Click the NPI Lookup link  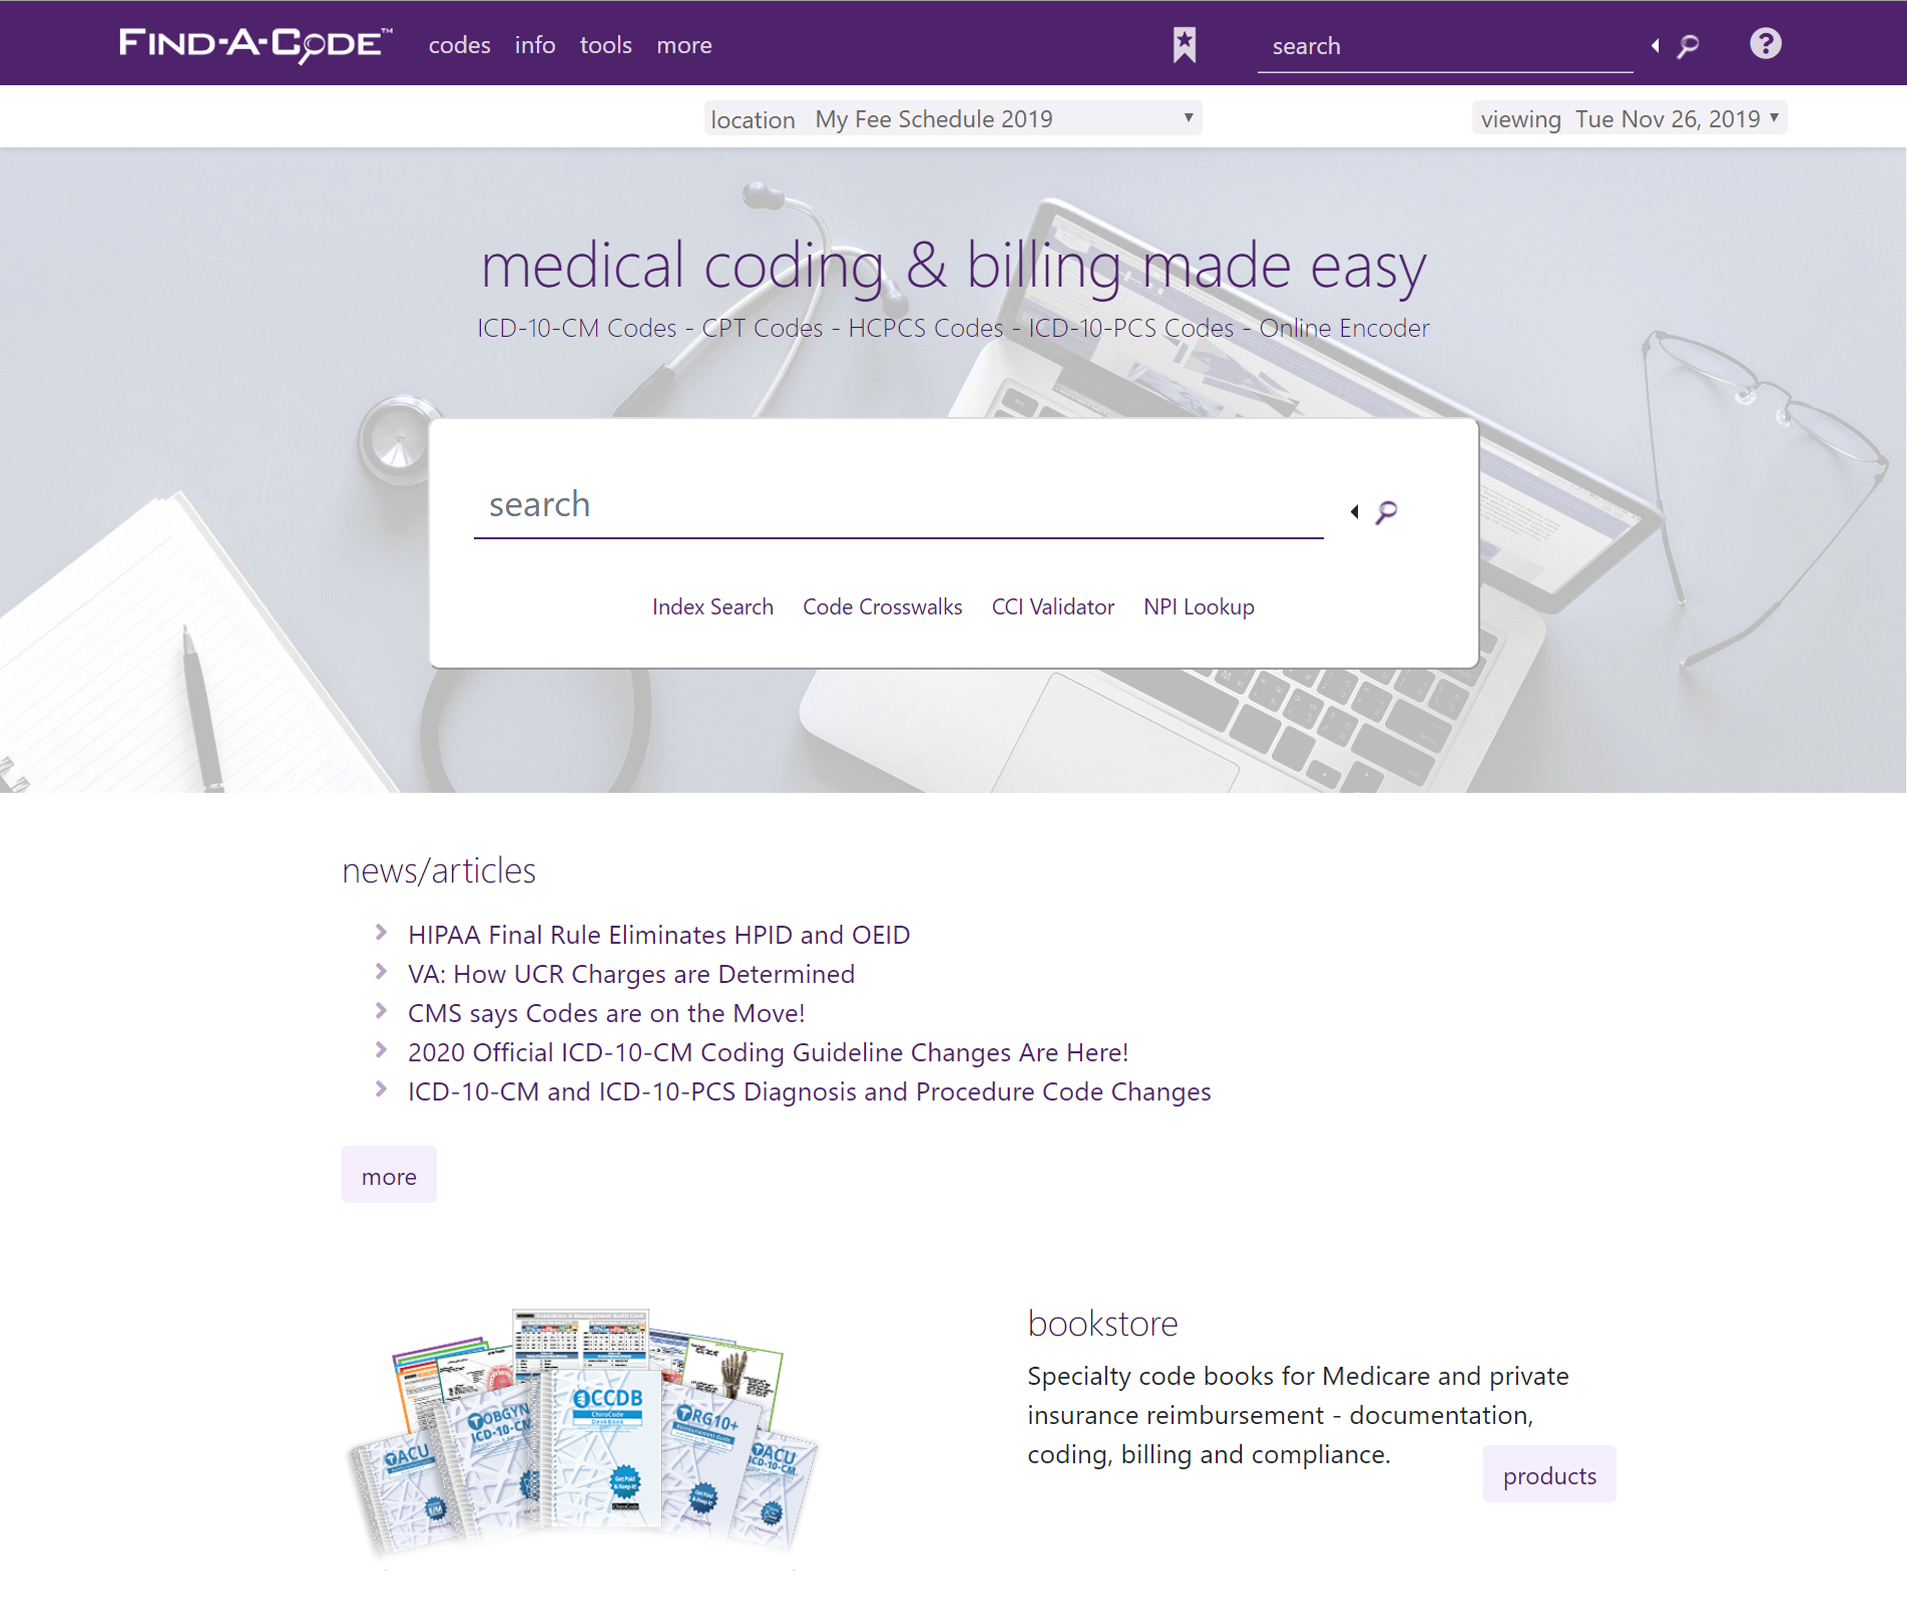1198,607
